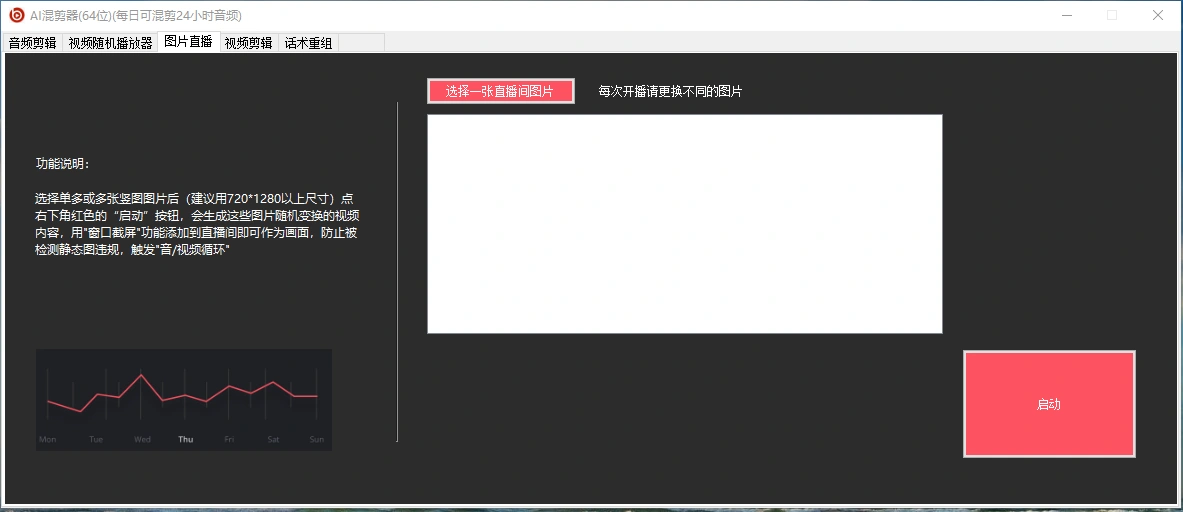Click the 功能说明 heading text
Image resolution: width=1183 pixels, height=512 pixels.
(x=62, y=164)
